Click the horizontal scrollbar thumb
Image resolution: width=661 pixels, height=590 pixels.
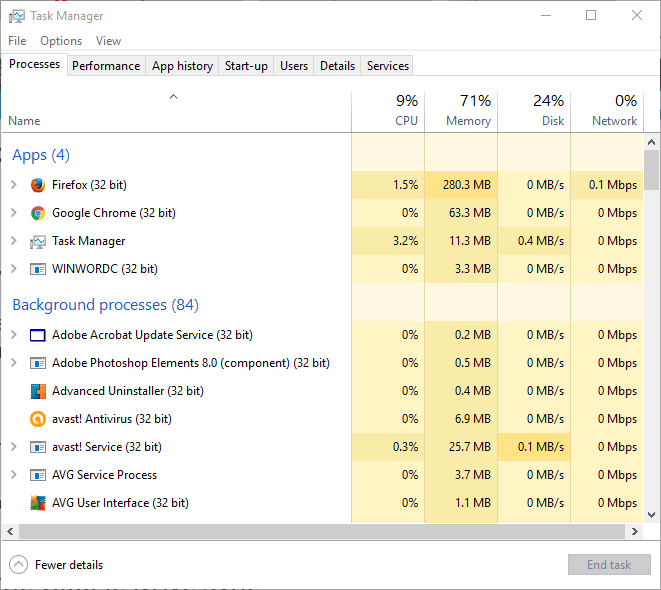click(322, 531)
